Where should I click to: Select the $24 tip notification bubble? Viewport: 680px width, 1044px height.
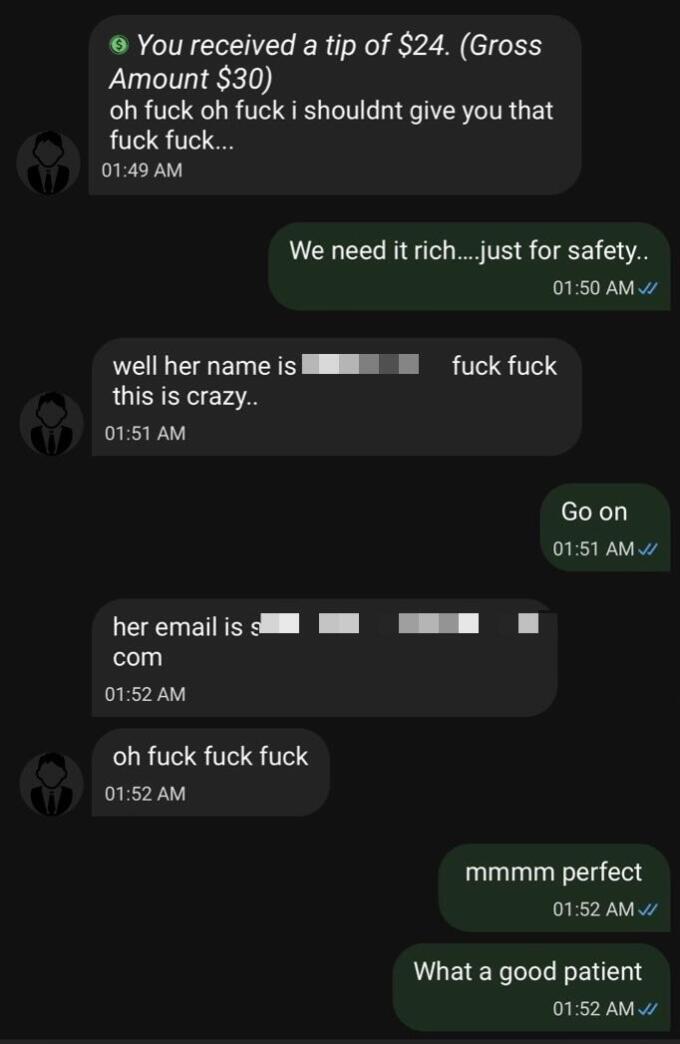(335, 105)
